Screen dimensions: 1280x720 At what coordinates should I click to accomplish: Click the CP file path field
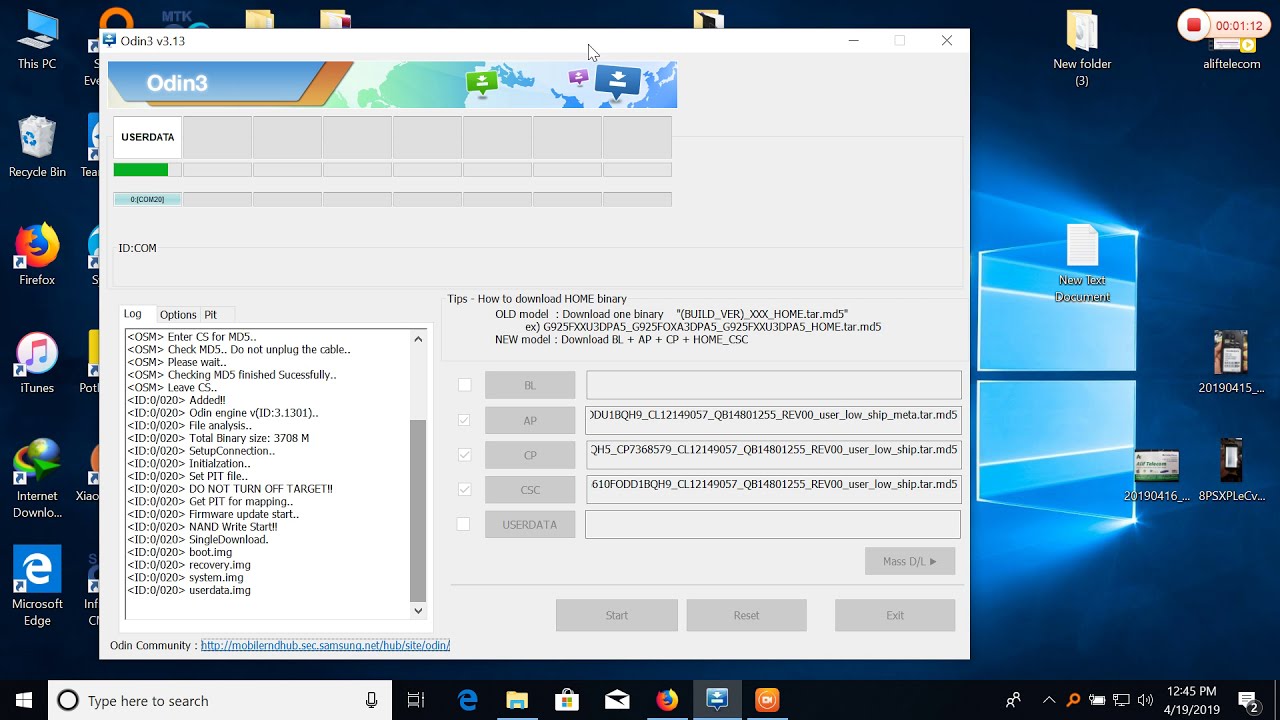pyautogui.click(x=774, y=455)
